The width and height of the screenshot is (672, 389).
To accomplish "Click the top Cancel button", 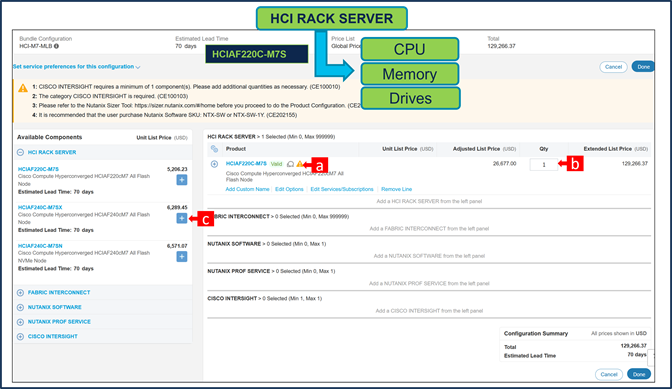I will tap(613, 67).
